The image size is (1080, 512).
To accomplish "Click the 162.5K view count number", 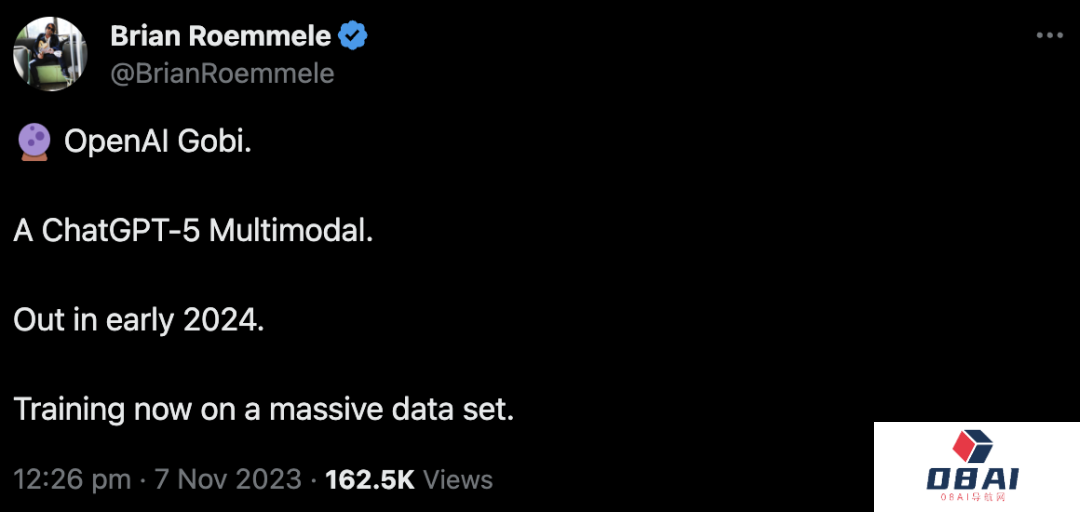I will (x=369, y=480).
